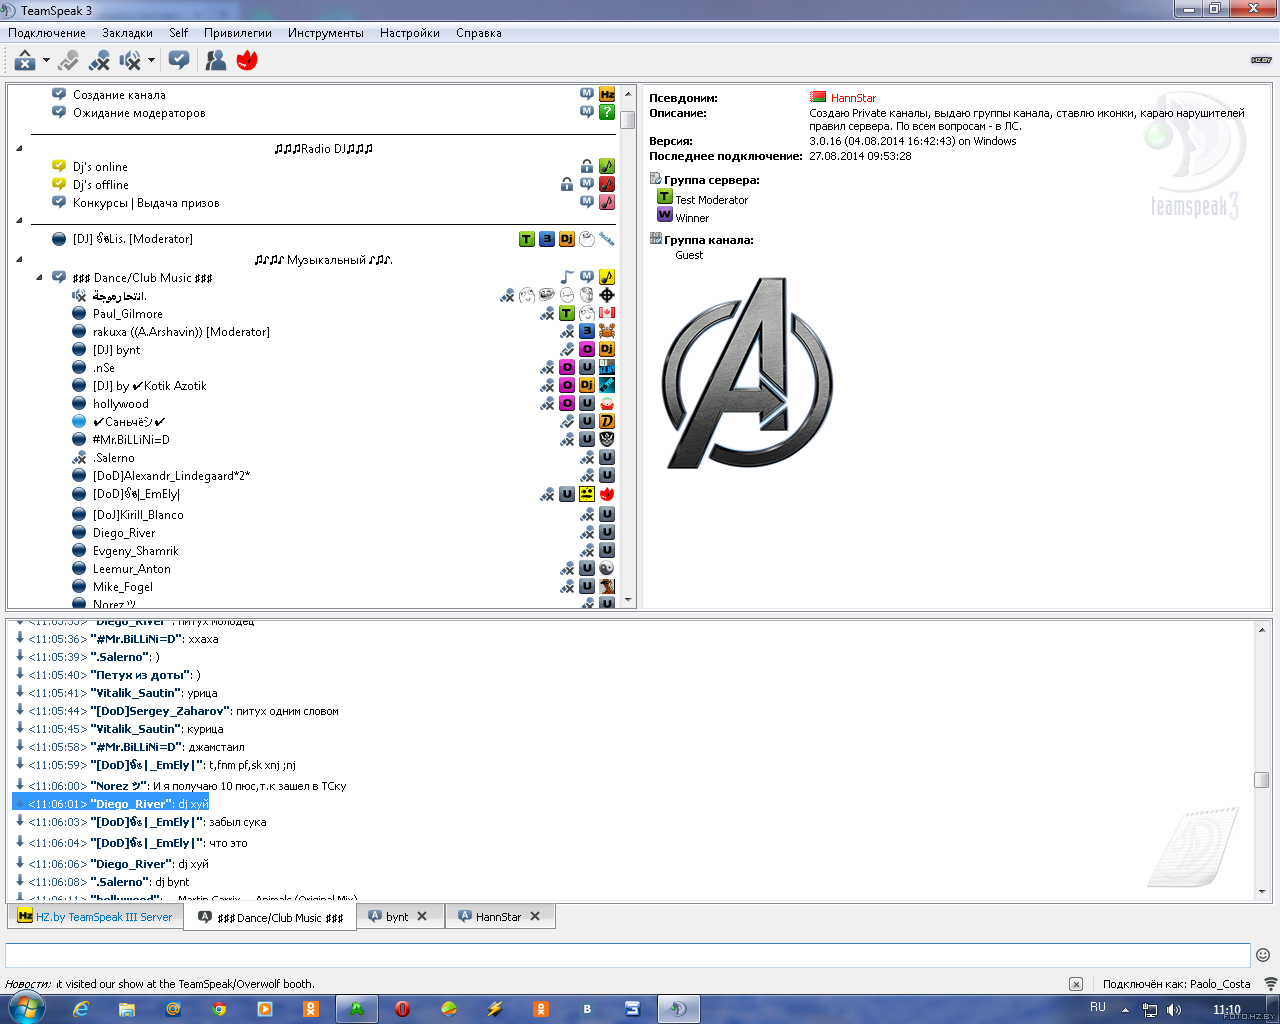Image resolution: width=1280 pixels, height=1024 pixels.
Task: Open the Закладки menu
Action: 128,33
